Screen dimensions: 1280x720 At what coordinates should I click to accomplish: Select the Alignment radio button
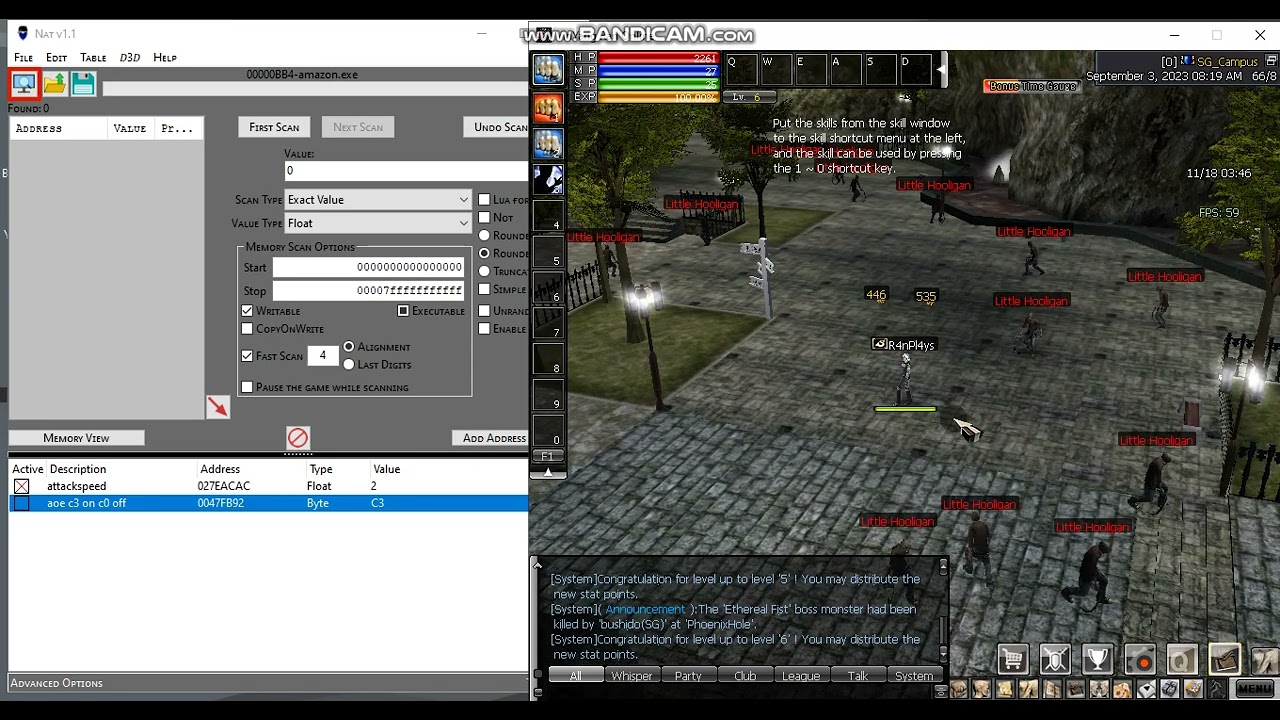coord(349,347)
